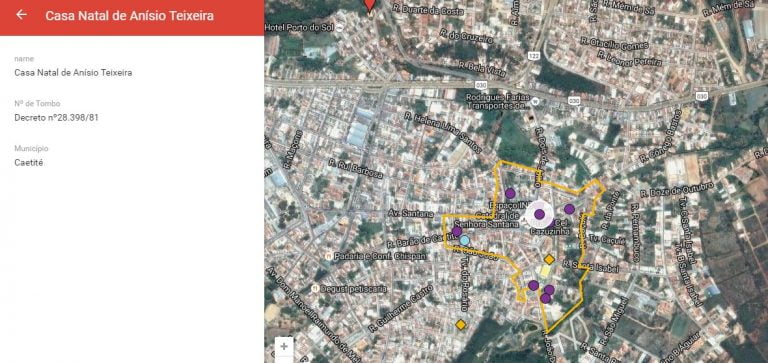This screenshot has height=363, width=768.
Task: Open the Padaria e Conf. Chispan place icon
Action: (329, 256)
